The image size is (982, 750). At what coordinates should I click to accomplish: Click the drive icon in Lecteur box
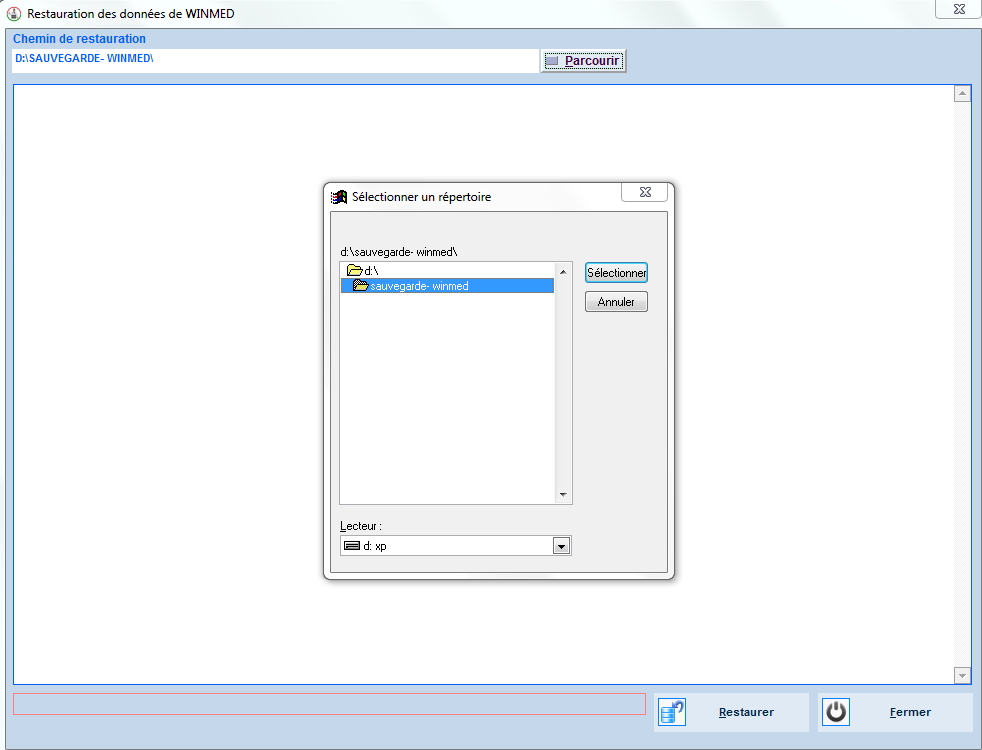click(x=351, y=546)
